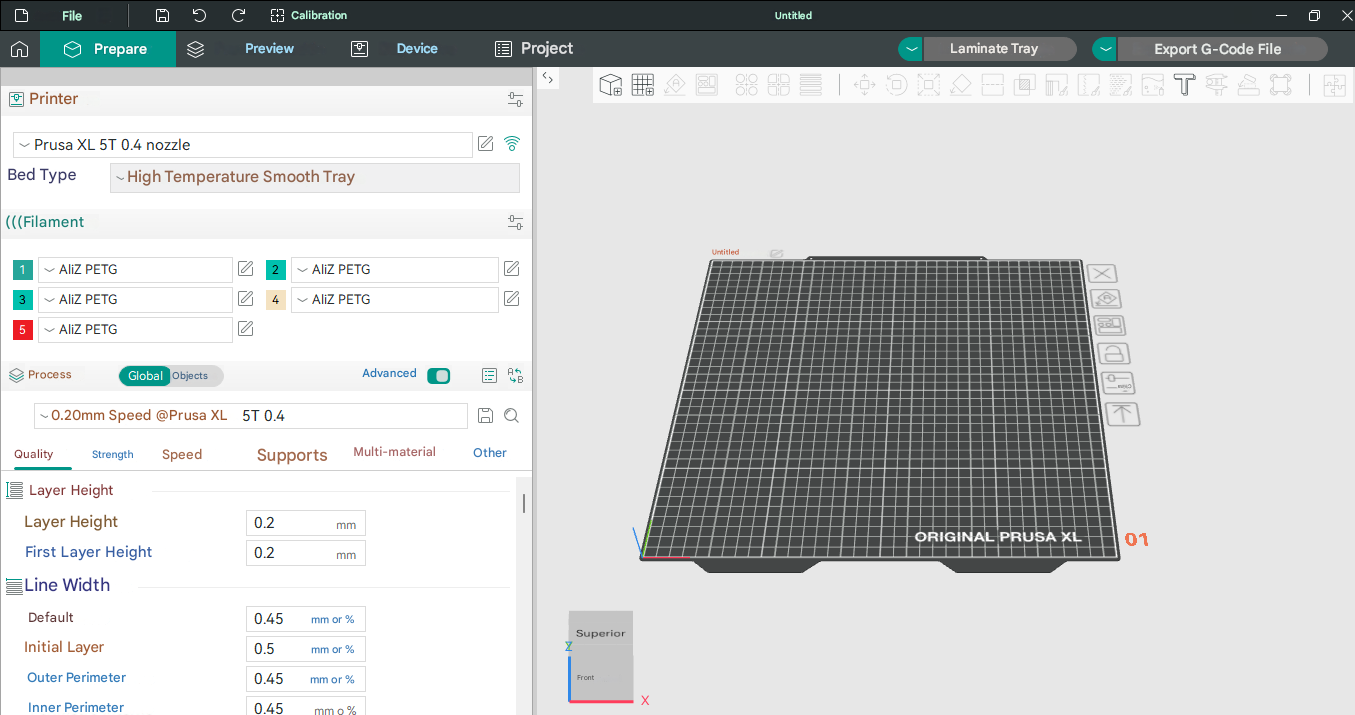Open the assembly view puzzle icon

(x=1334, y=86)
